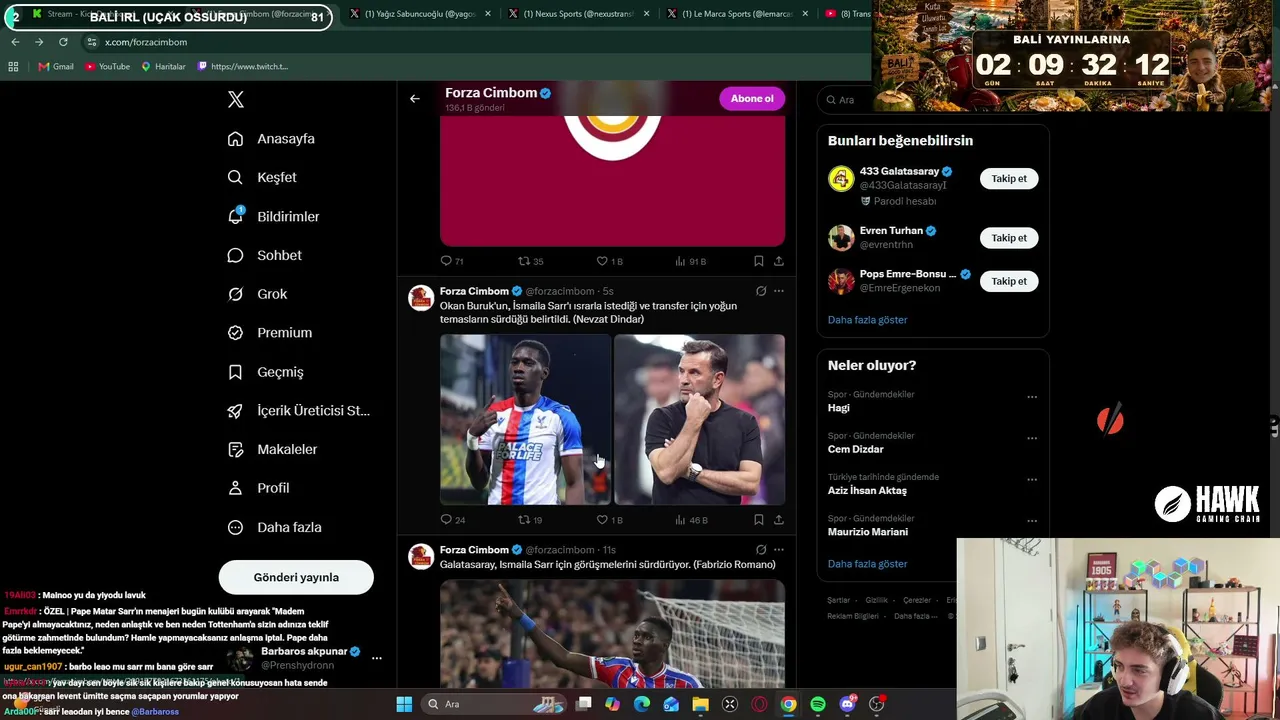Screen dimensions: 1280x720
Task: Share the Okan Buruk post
Action: coord(779,520)
